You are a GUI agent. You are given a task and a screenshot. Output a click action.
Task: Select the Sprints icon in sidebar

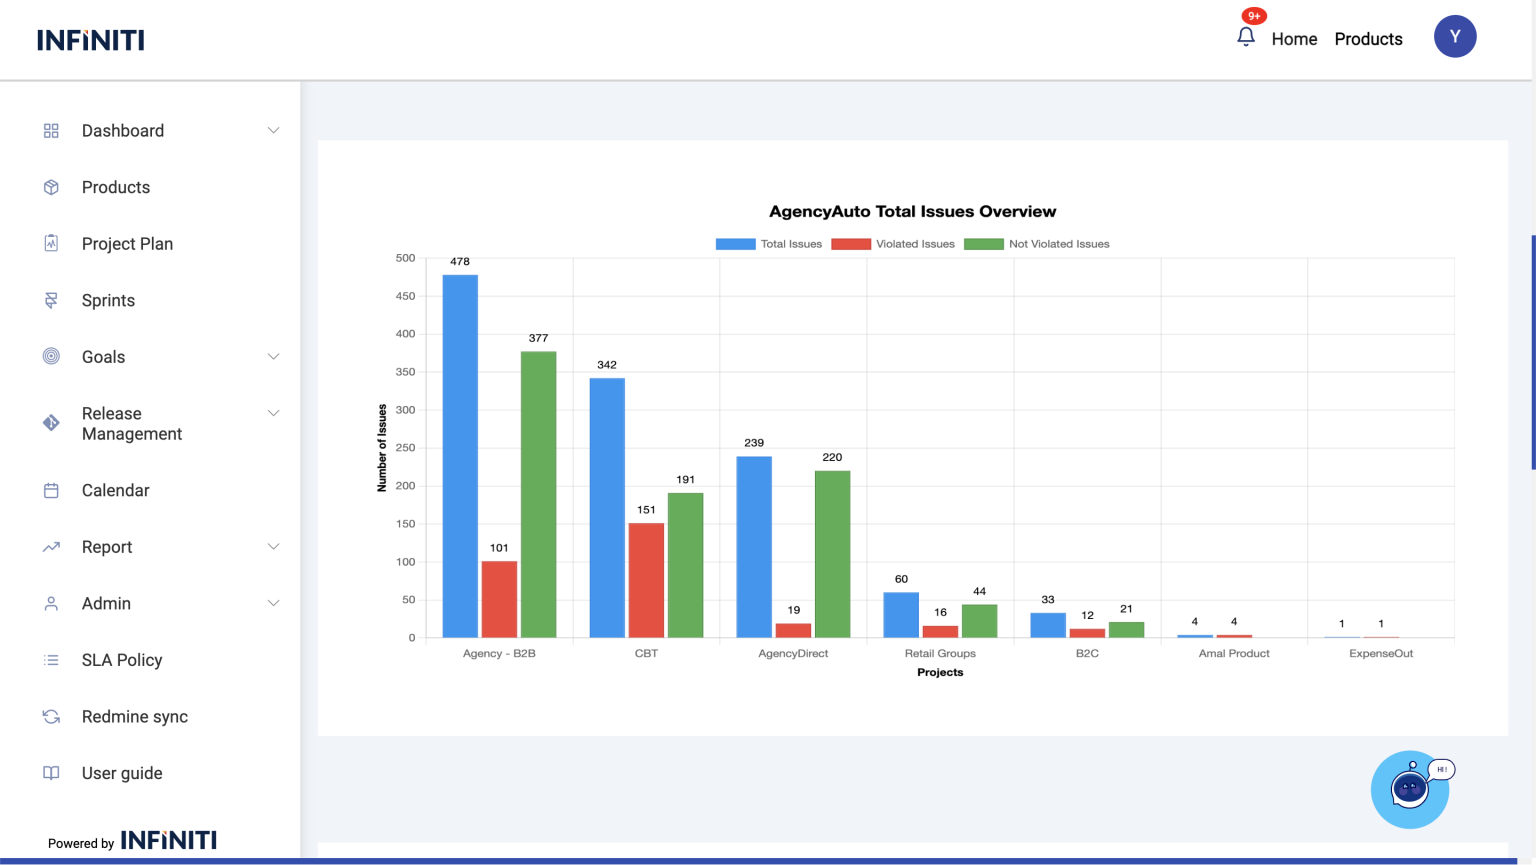[x=51, y=300]
